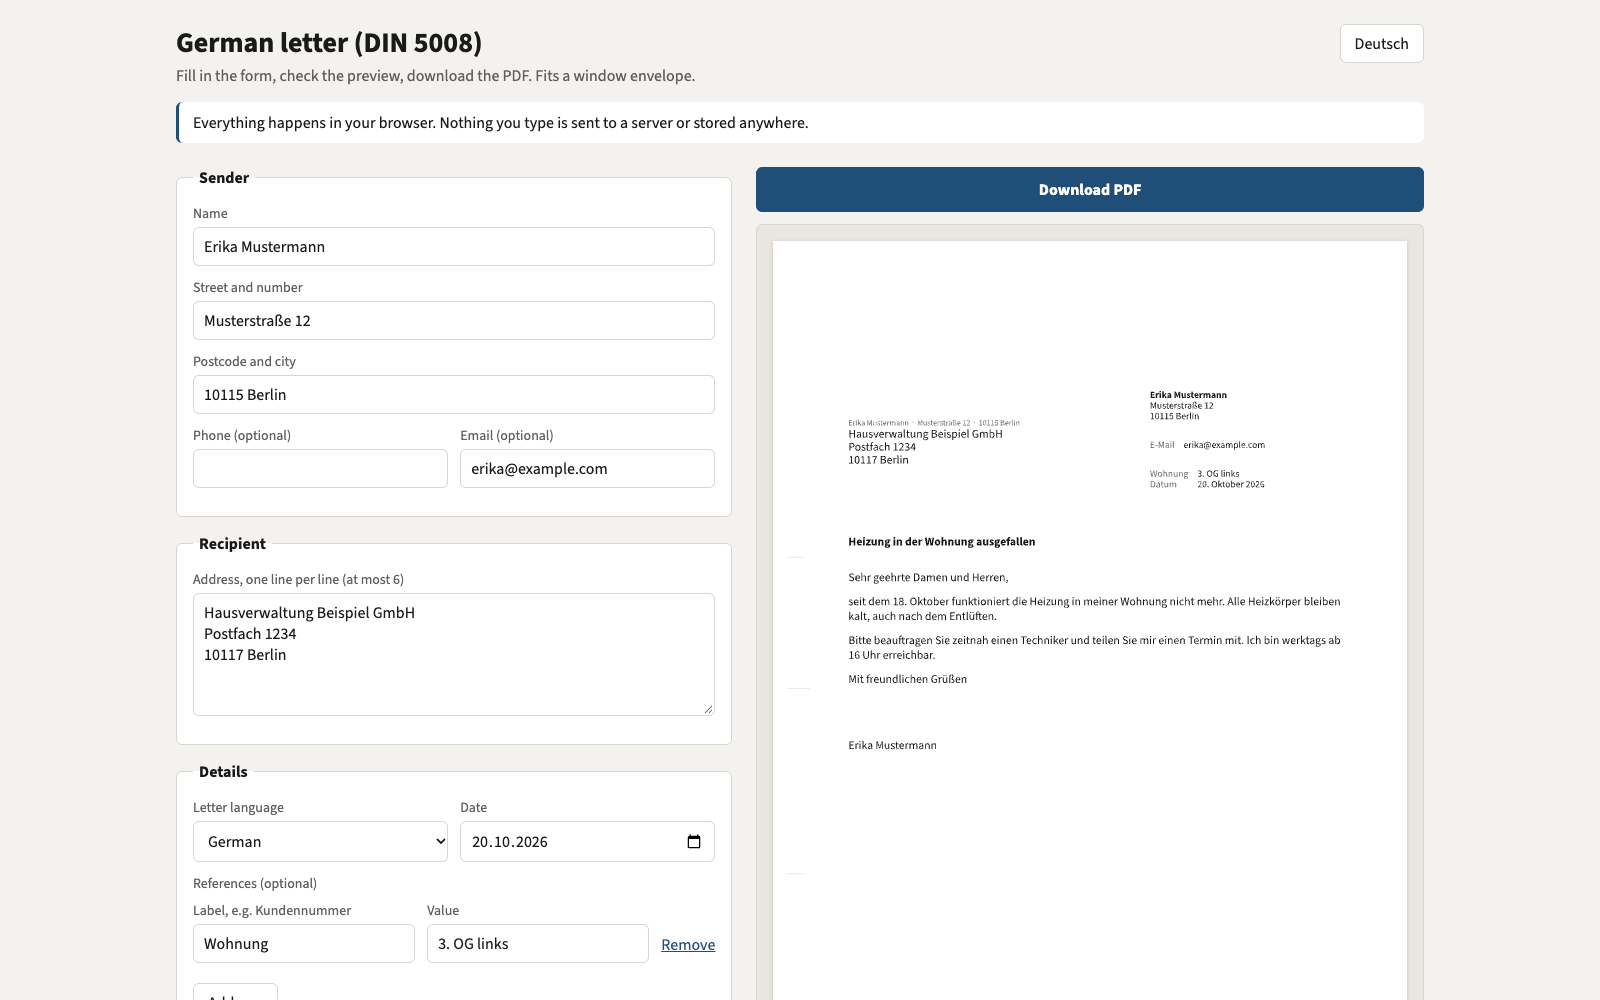Click the Download PDF button
Screen dimensions: 1600x1000
click(x=1090, y=190)
